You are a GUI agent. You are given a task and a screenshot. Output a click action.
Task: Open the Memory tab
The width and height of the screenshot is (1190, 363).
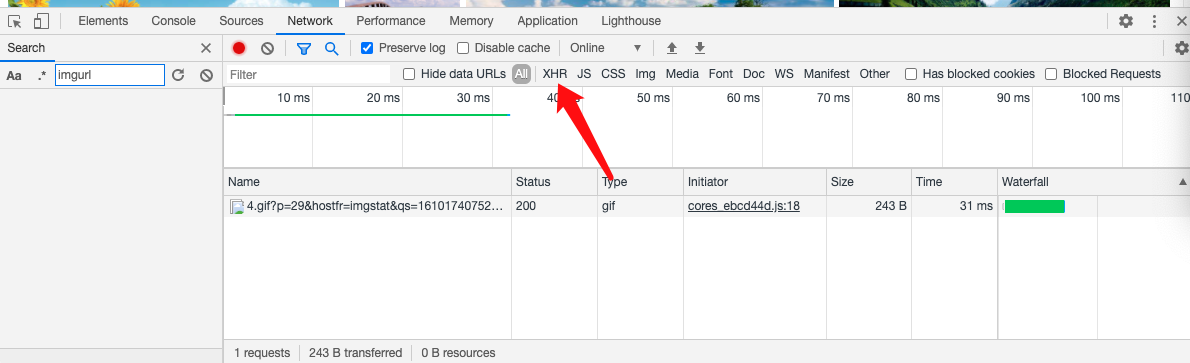click(x=471, y=21)
